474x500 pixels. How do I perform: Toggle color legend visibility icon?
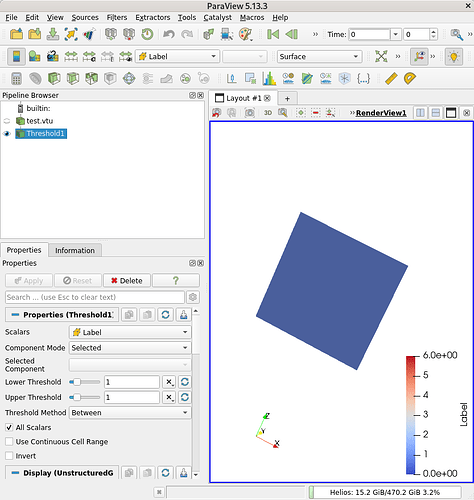click(x=16, y=56)
